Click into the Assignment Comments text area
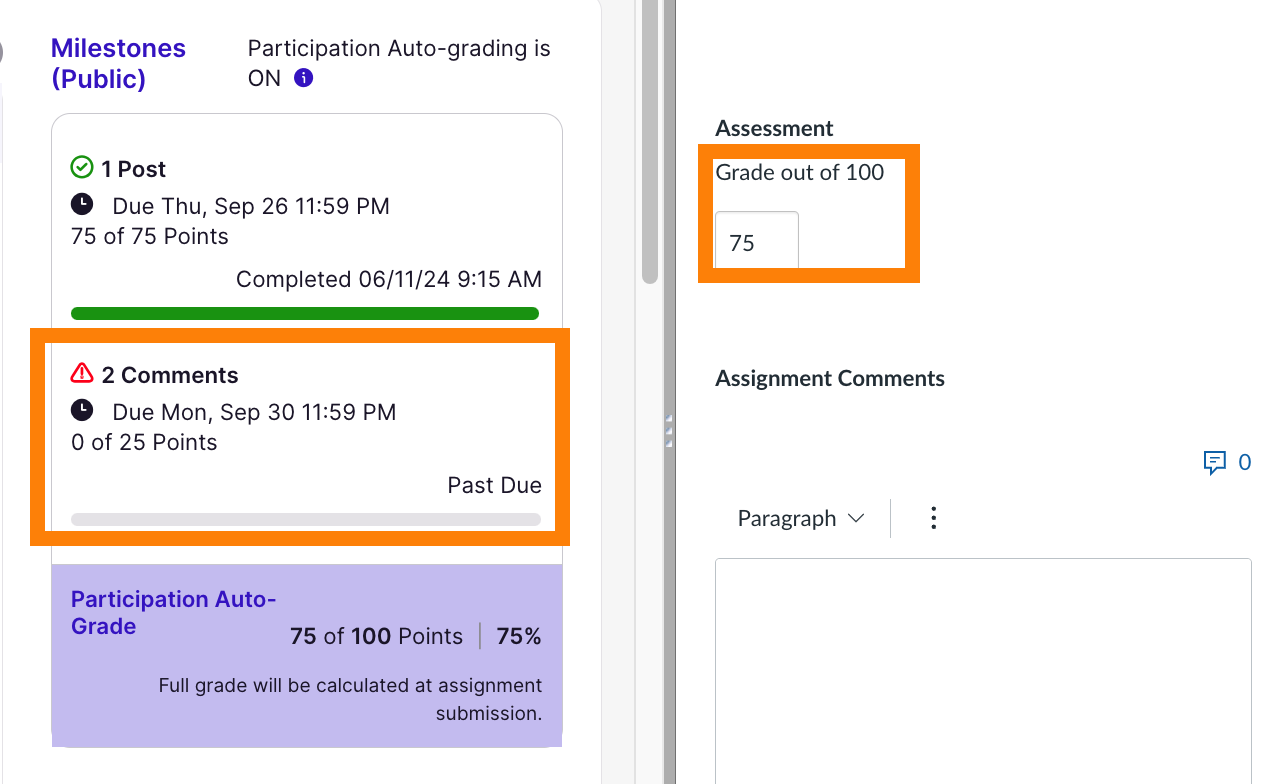 [x=983, y=670]
